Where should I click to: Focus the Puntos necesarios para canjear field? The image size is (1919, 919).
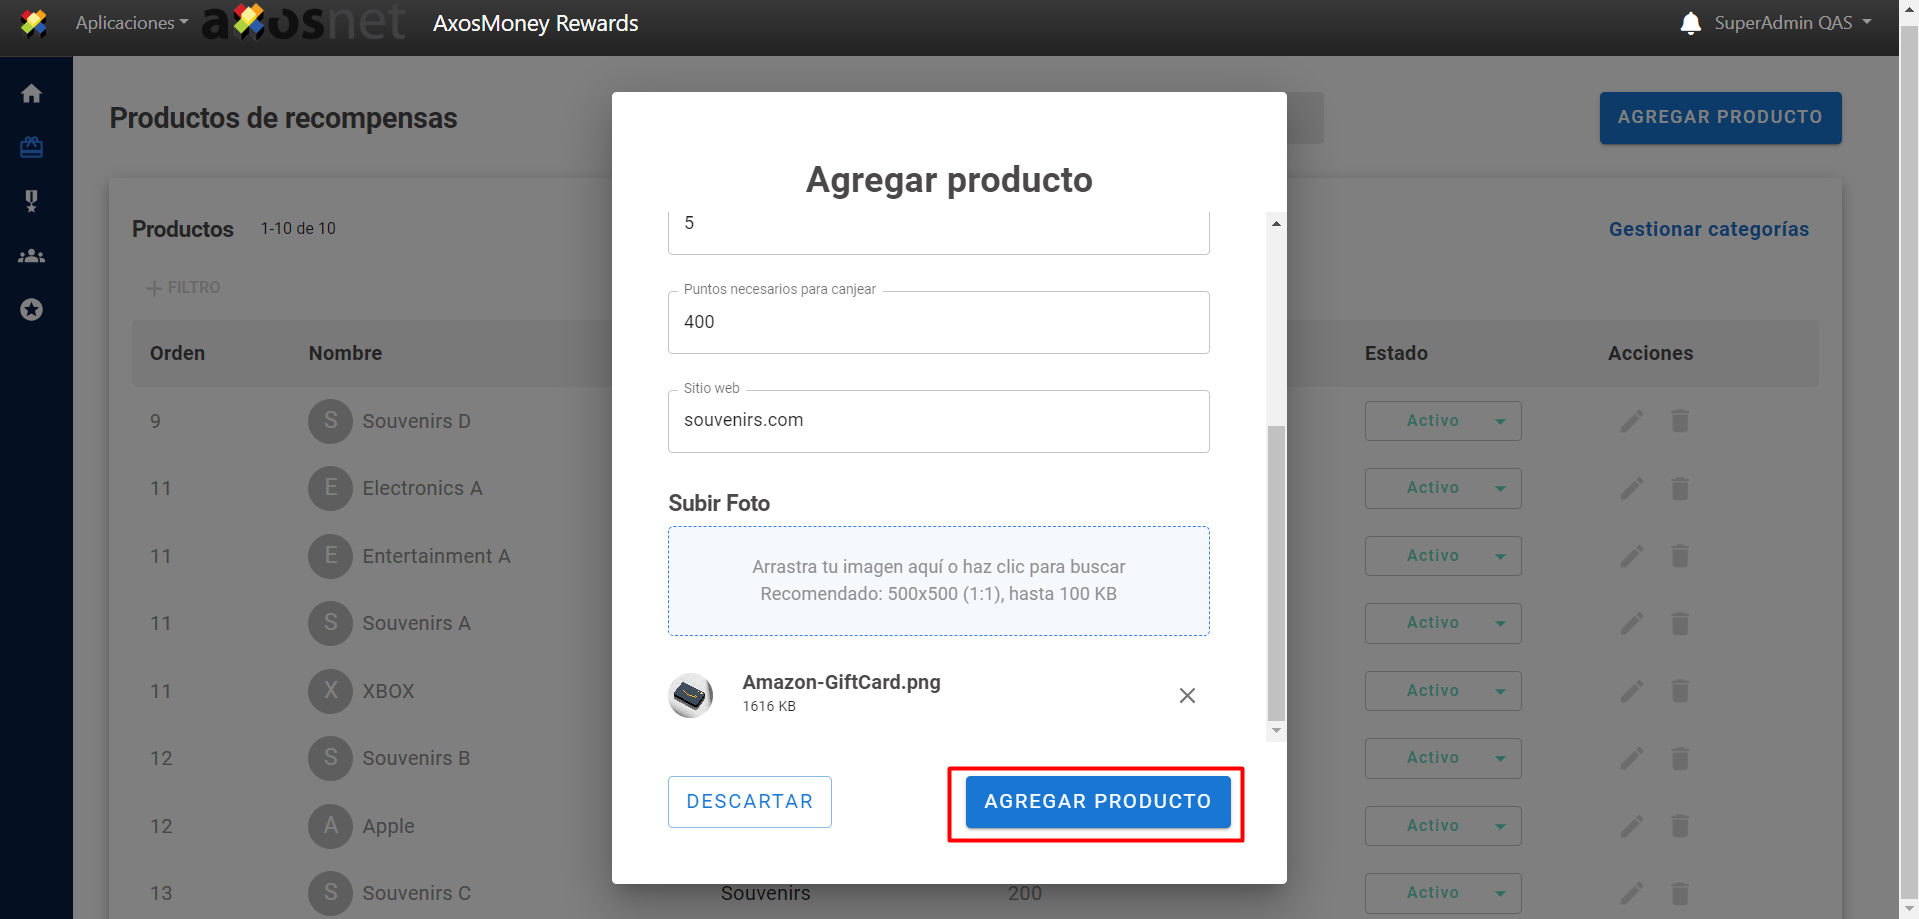coord(938,322)
